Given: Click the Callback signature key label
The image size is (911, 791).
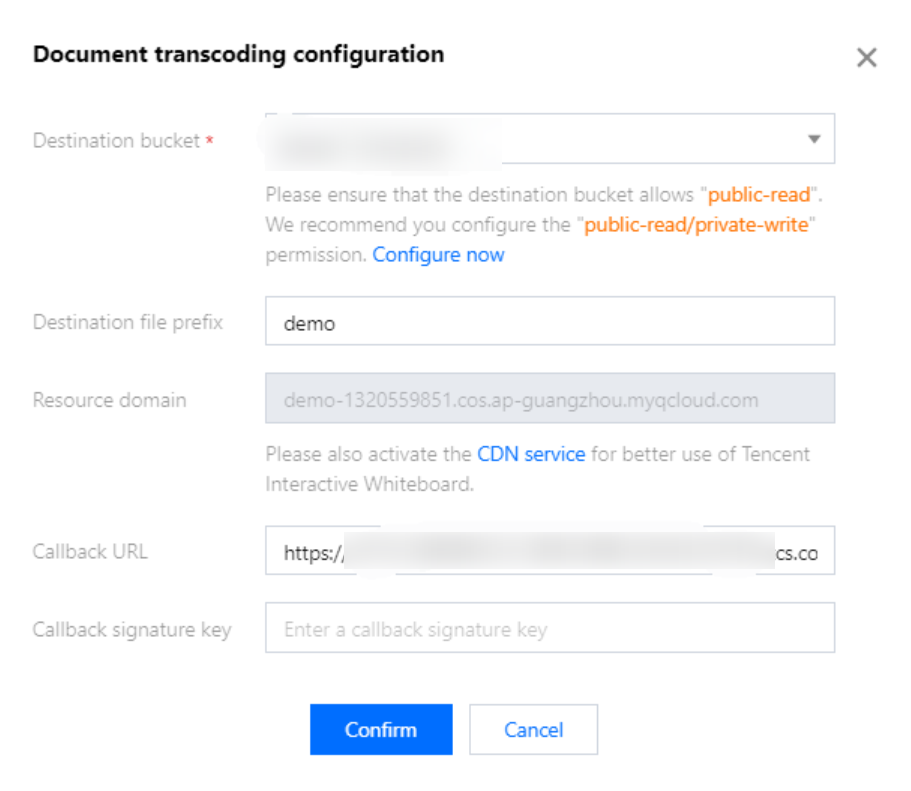Looking at the screenshot, I should coord(132,629).
